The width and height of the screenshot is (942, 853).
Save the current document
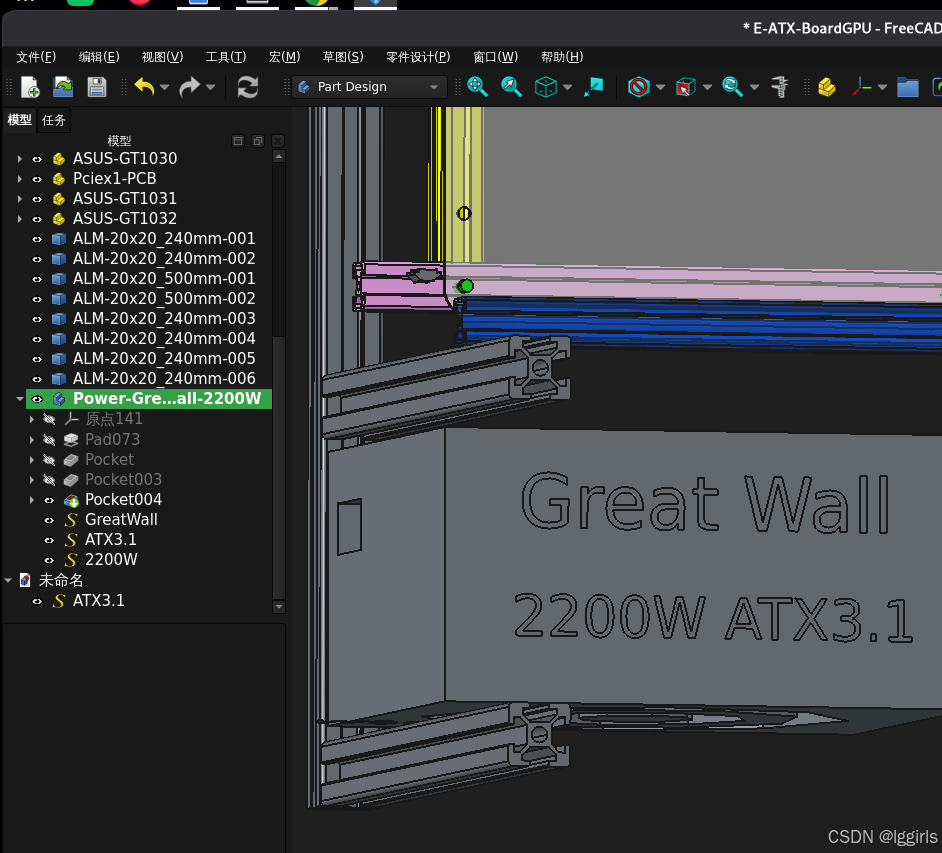pos(97,87)
